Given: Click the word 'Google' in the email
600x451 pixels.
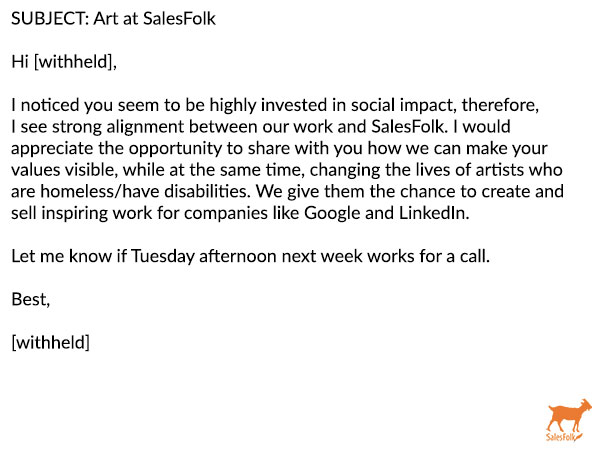Looking at the screenshot, I should click(332, 213).
